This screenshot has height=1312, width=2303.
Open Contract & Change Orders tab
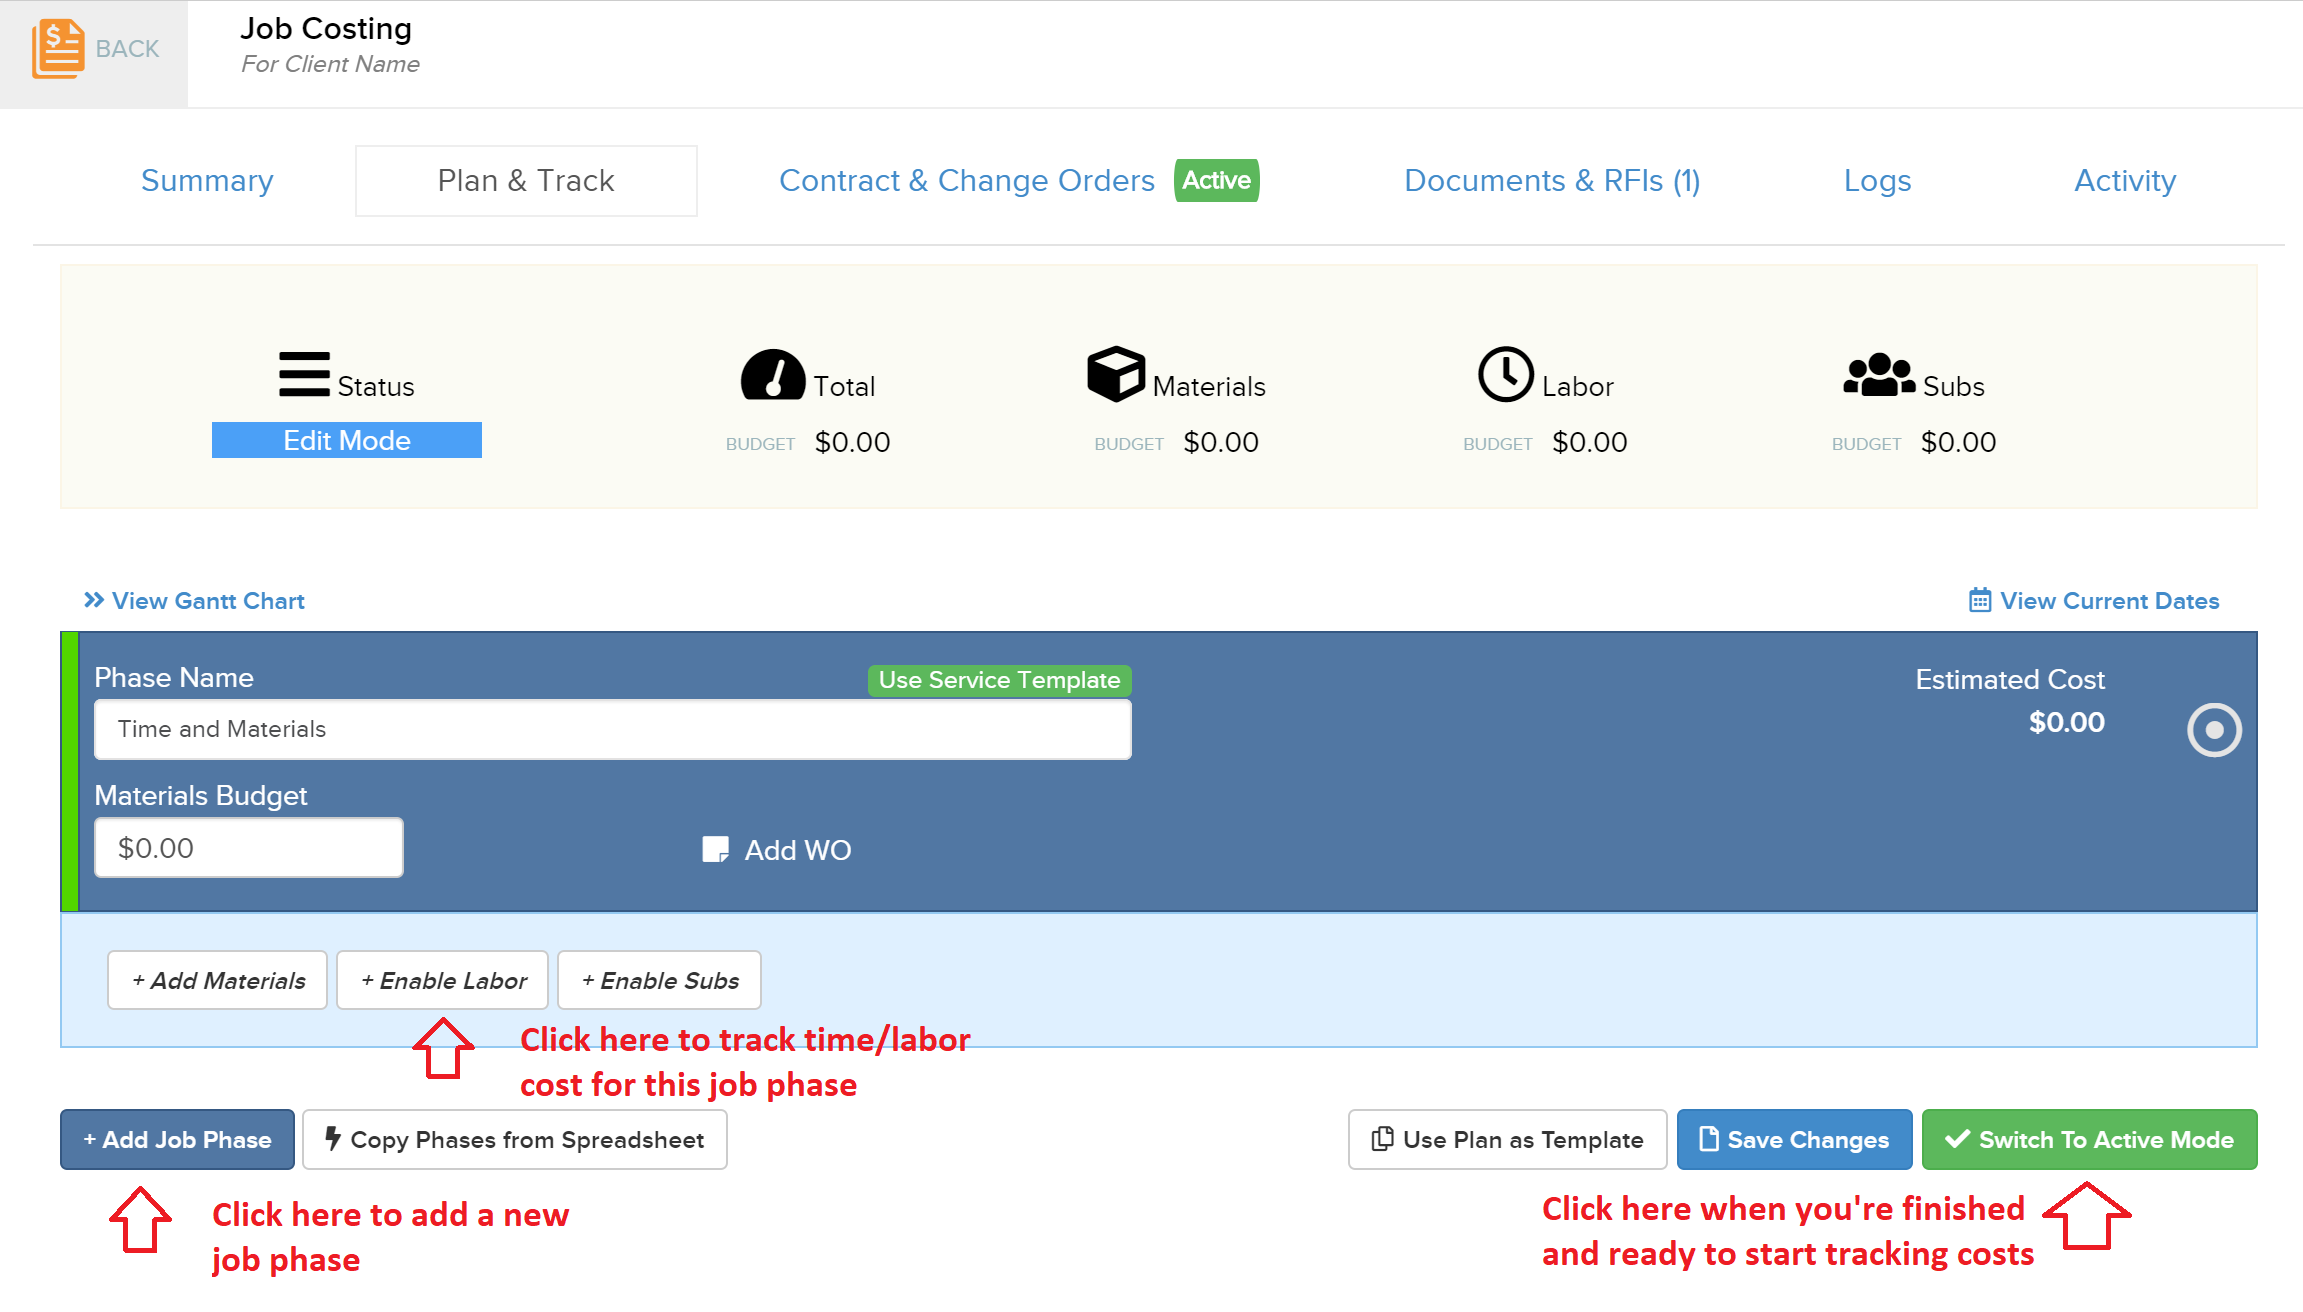coord(967,181)
